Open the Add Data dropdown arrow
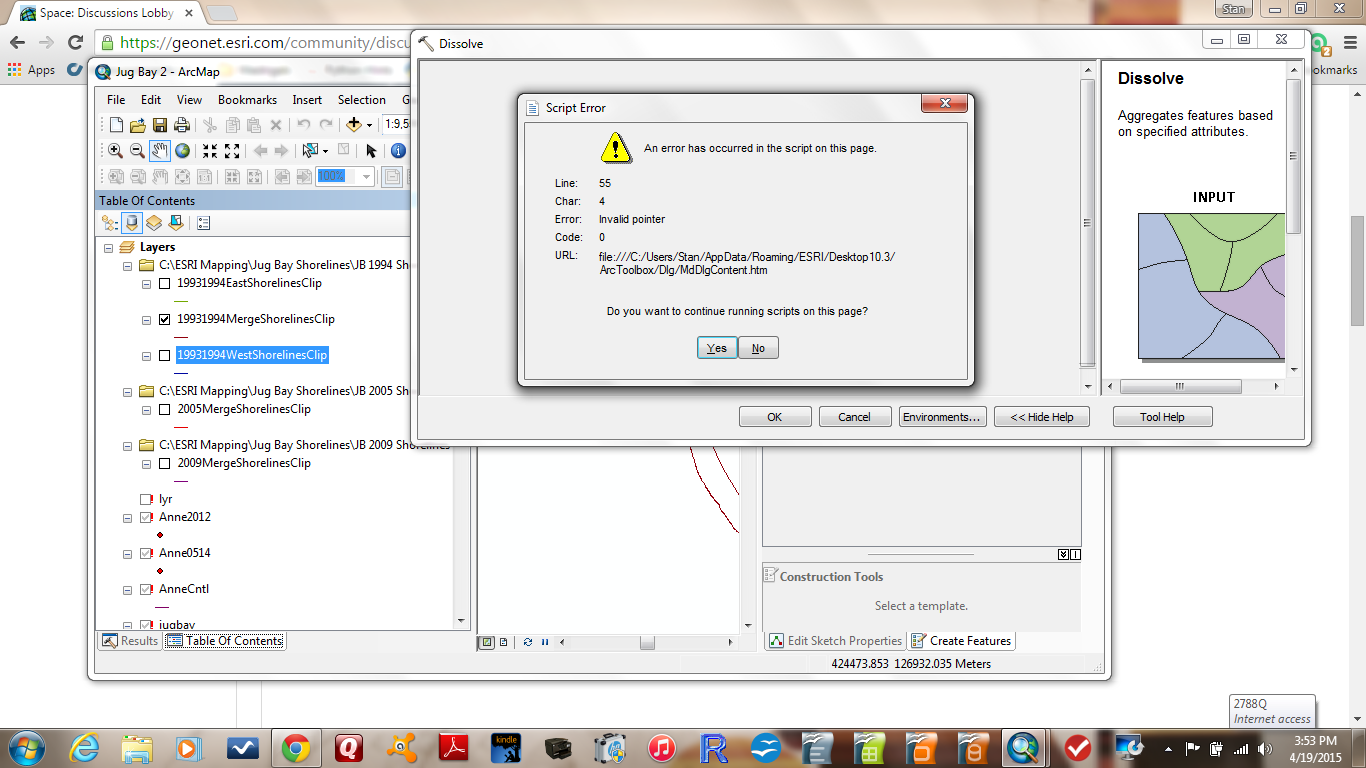 [369, 125]
